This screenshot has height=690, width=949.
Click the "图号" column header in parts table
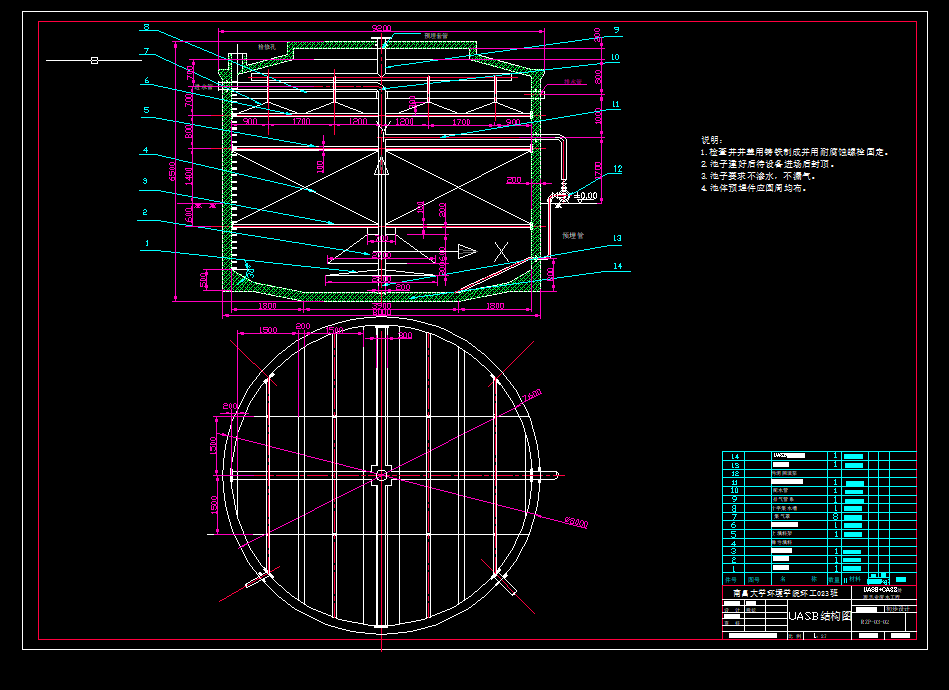coord(754,579)
